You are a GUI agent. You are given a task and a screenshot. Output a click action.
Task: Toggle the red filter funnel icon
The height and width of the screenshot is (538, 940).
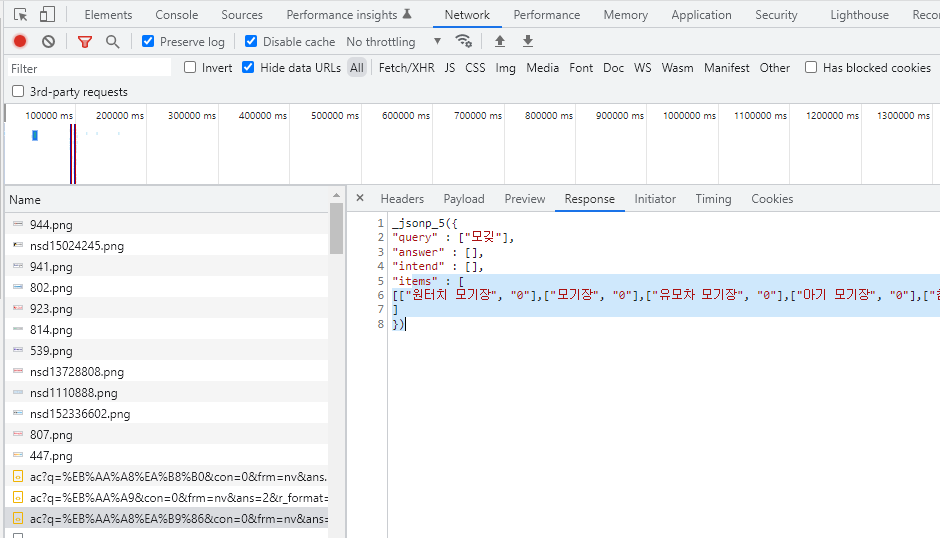point(85,41)
